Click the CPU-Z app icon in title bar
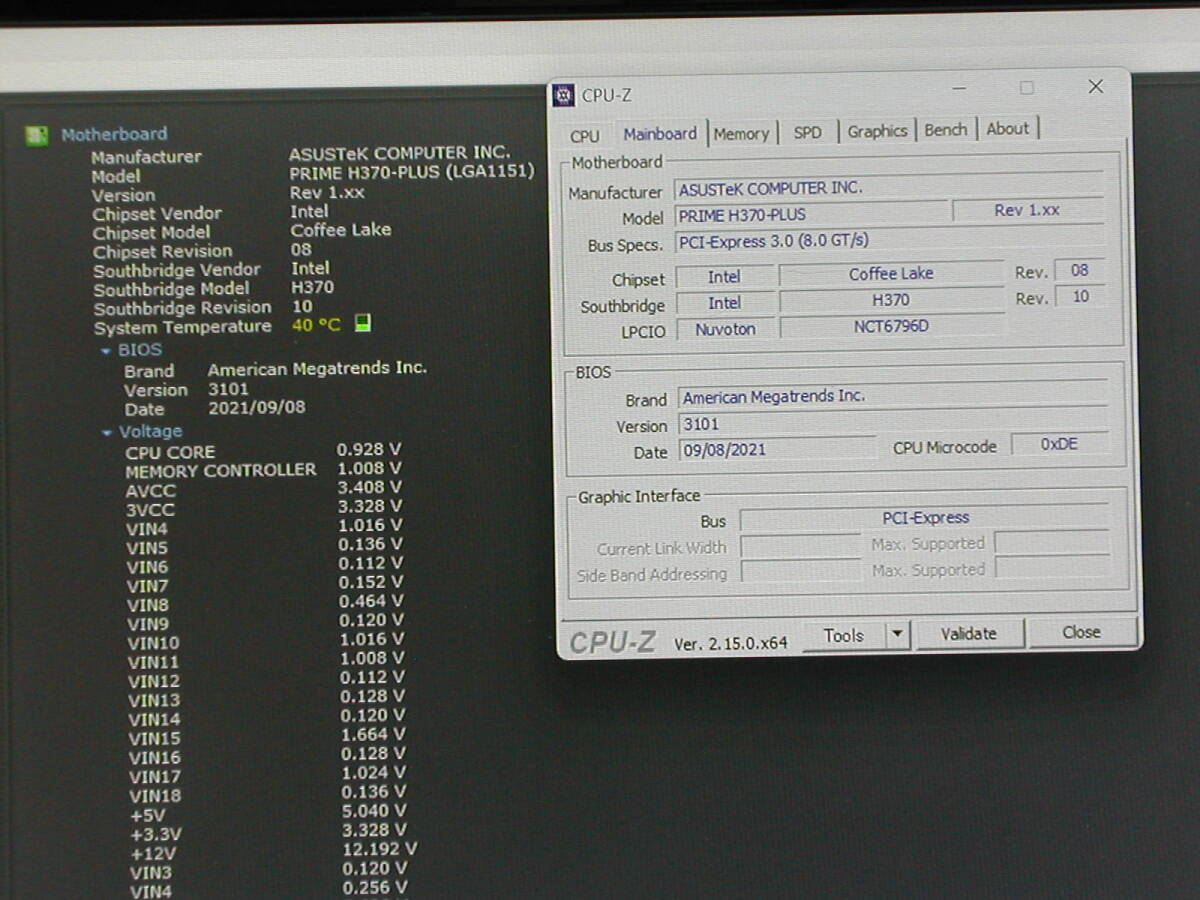The width and height of the screenshot is (1200, 900). (x=564, y=95)
